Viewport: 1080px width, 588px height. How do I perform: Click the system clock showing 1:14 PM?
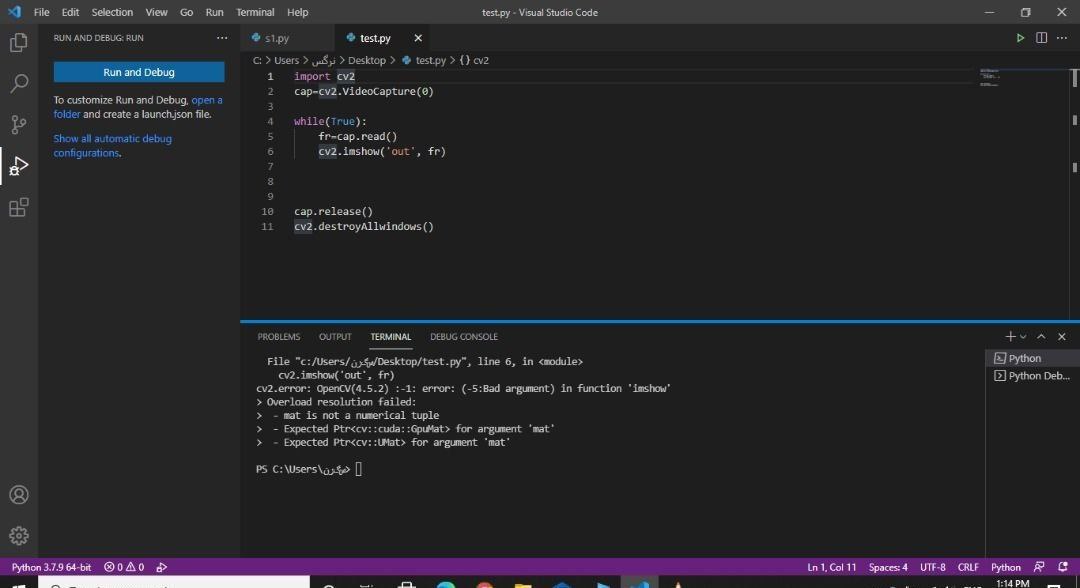[x=1012, y=583]
